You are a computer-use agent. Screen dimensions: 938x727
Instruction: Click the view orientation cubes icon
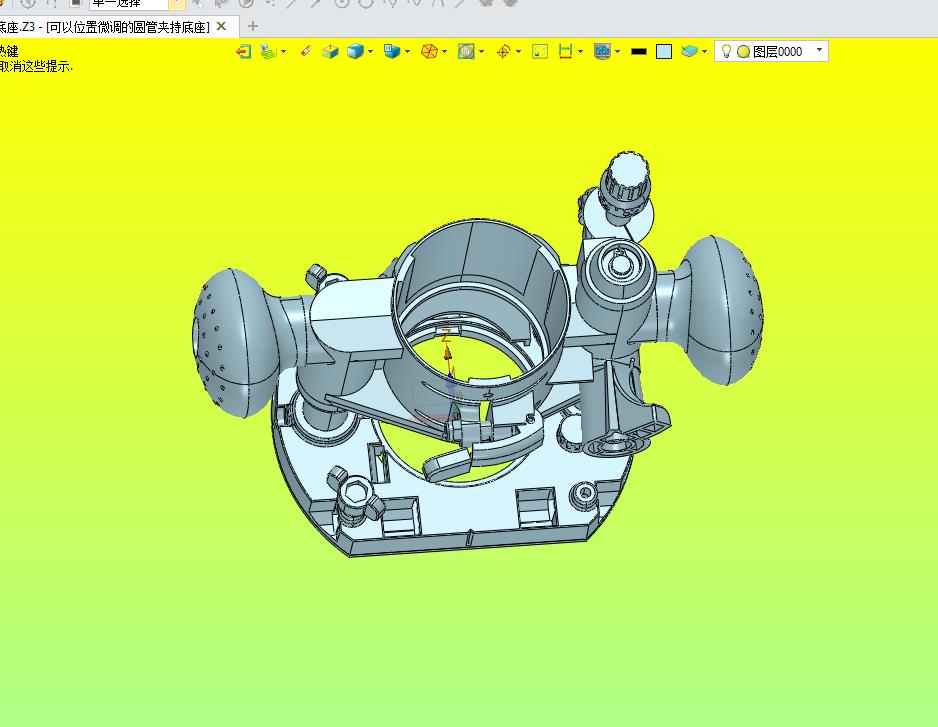pos(392,51)
